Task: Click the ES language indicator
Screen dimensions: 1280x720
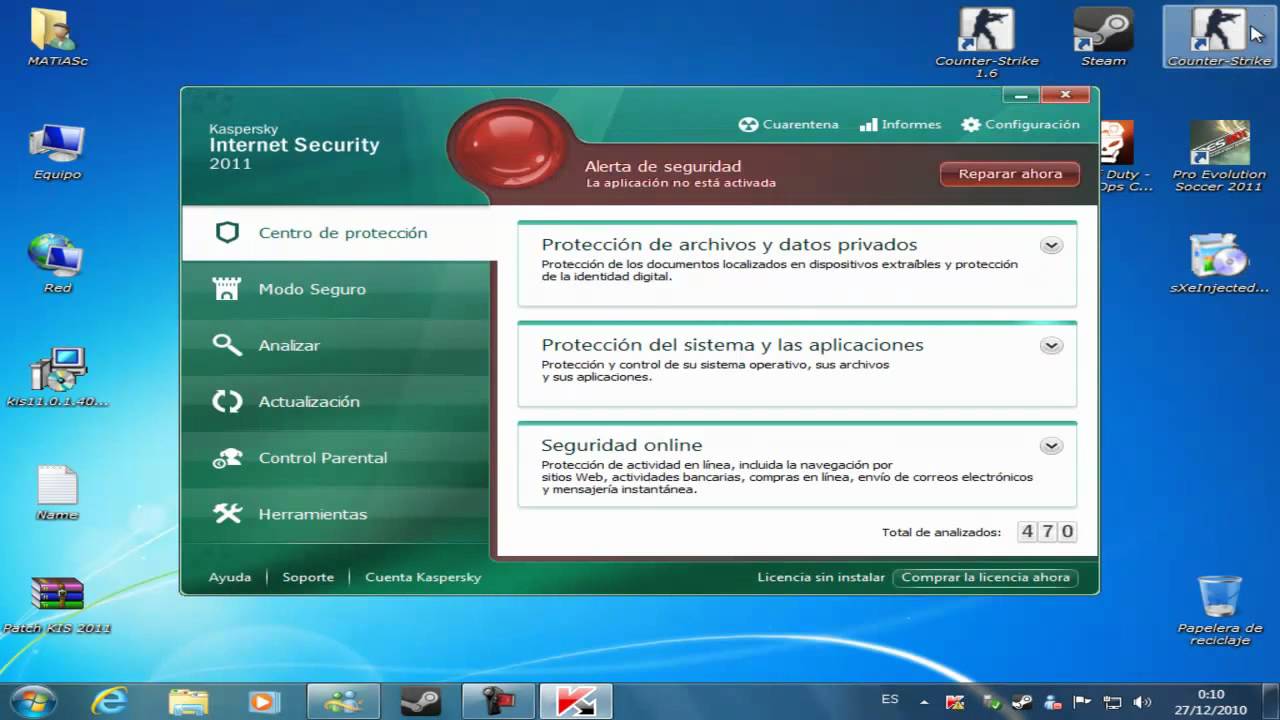Action: [x=889, y=700]
